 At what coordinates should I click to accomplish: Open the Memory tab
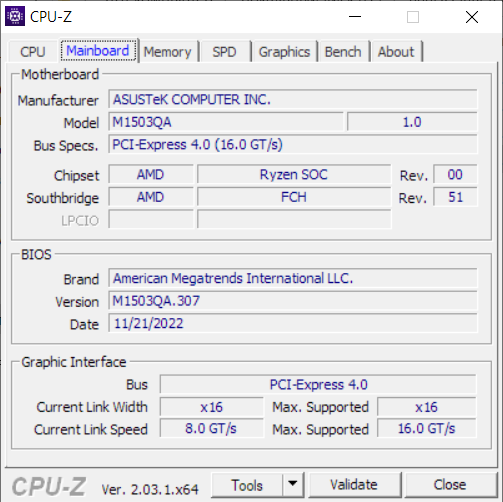[168, 52]
